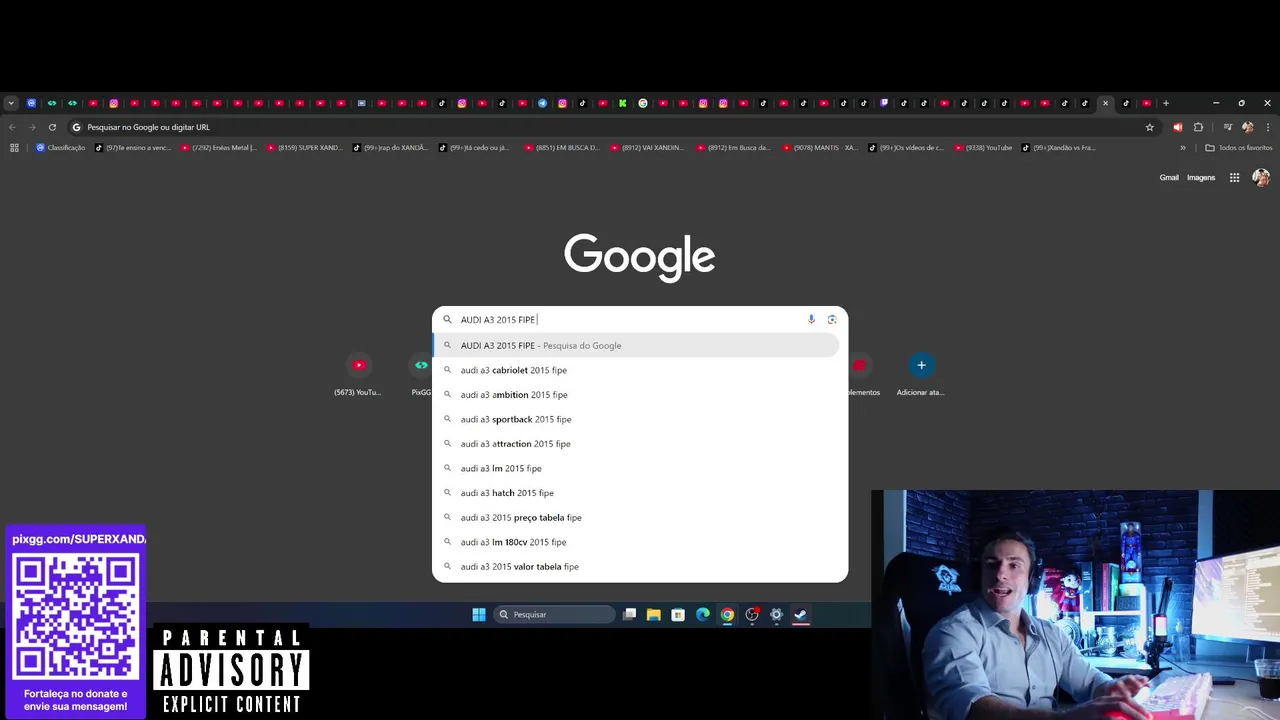Switch to the green K icon tab
The width and height of the screenshot is (1280, 720).
pyautogui.click(x=622, y=103)
